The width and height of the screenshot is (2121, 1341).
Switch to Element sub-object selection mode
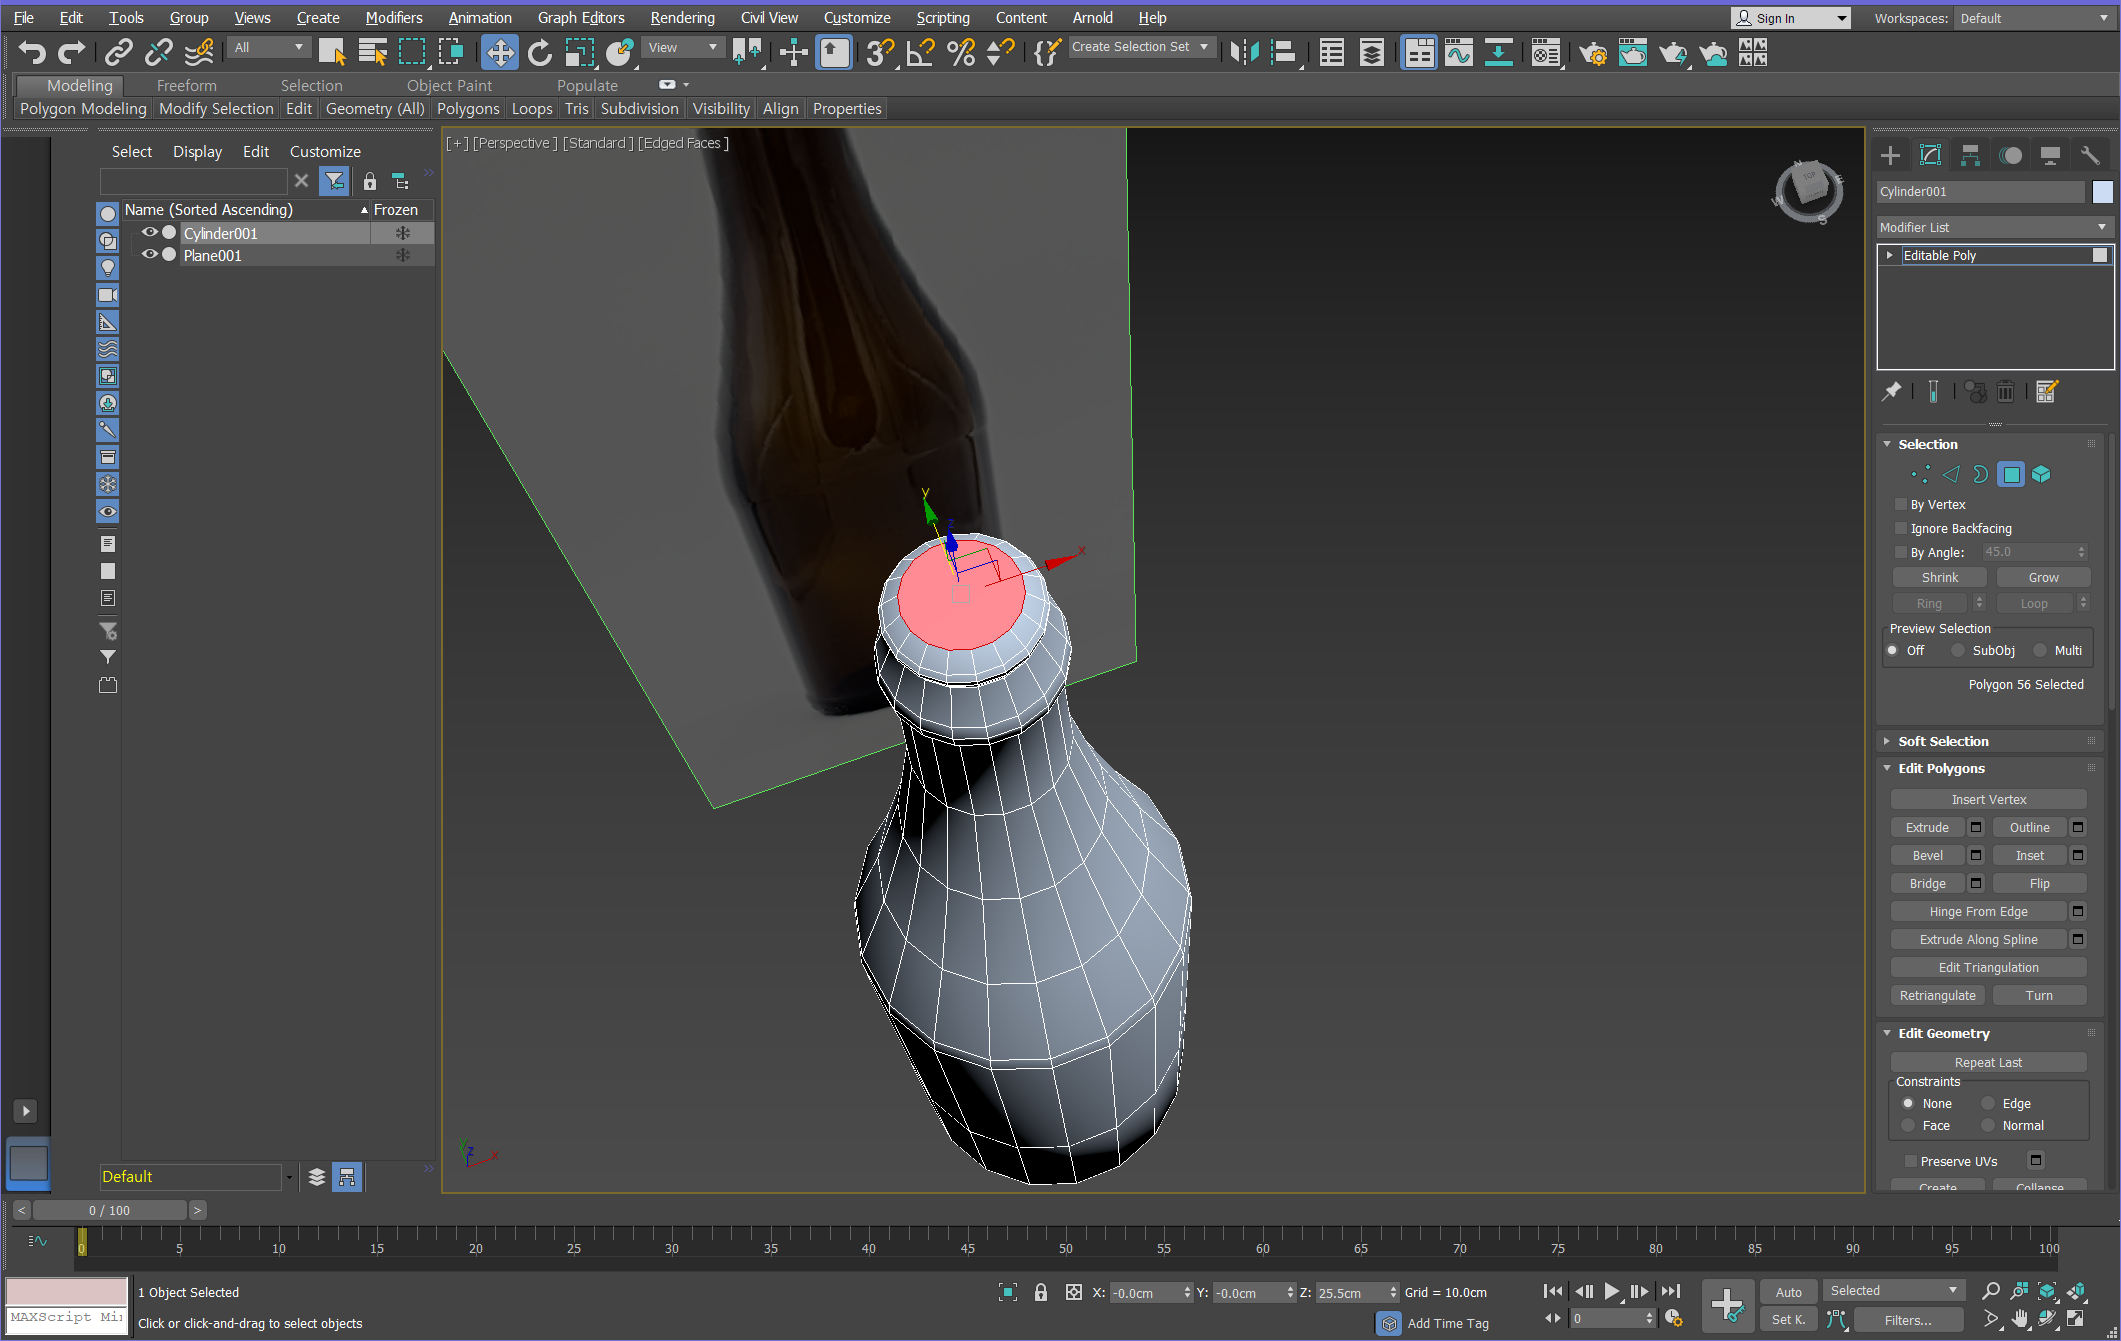(x=2041, y=474)
